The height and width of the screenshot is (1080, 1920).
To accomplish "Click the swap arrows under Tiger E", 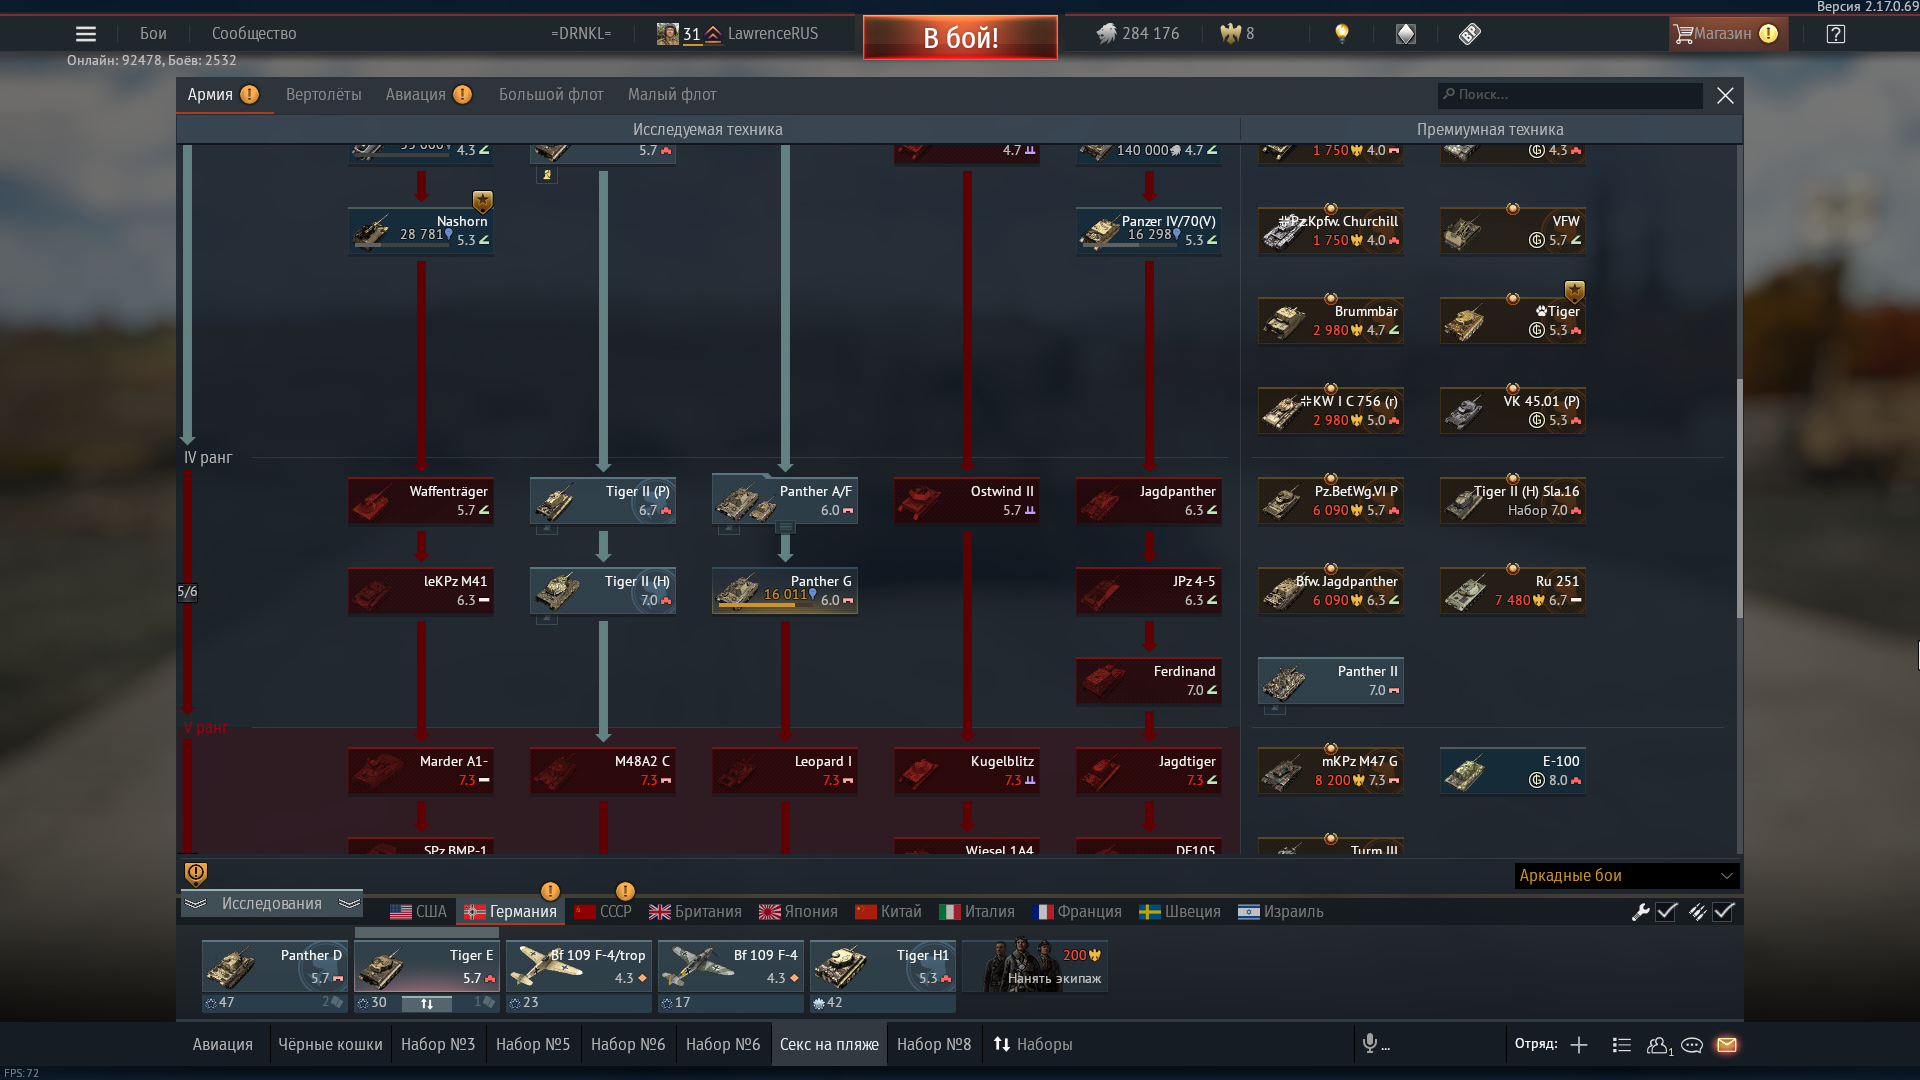I will [x=427, y=1003].
